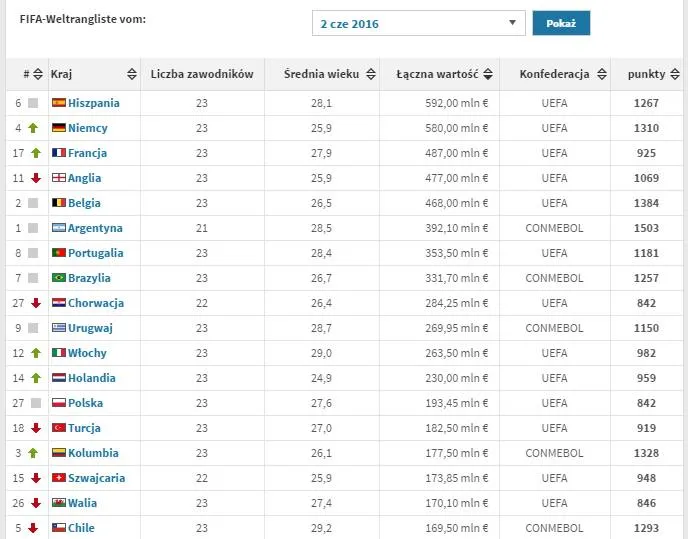Click the Brazilian flag icon beside Brazylia
The width and height of the screenshot is (688, 539).
59,278
